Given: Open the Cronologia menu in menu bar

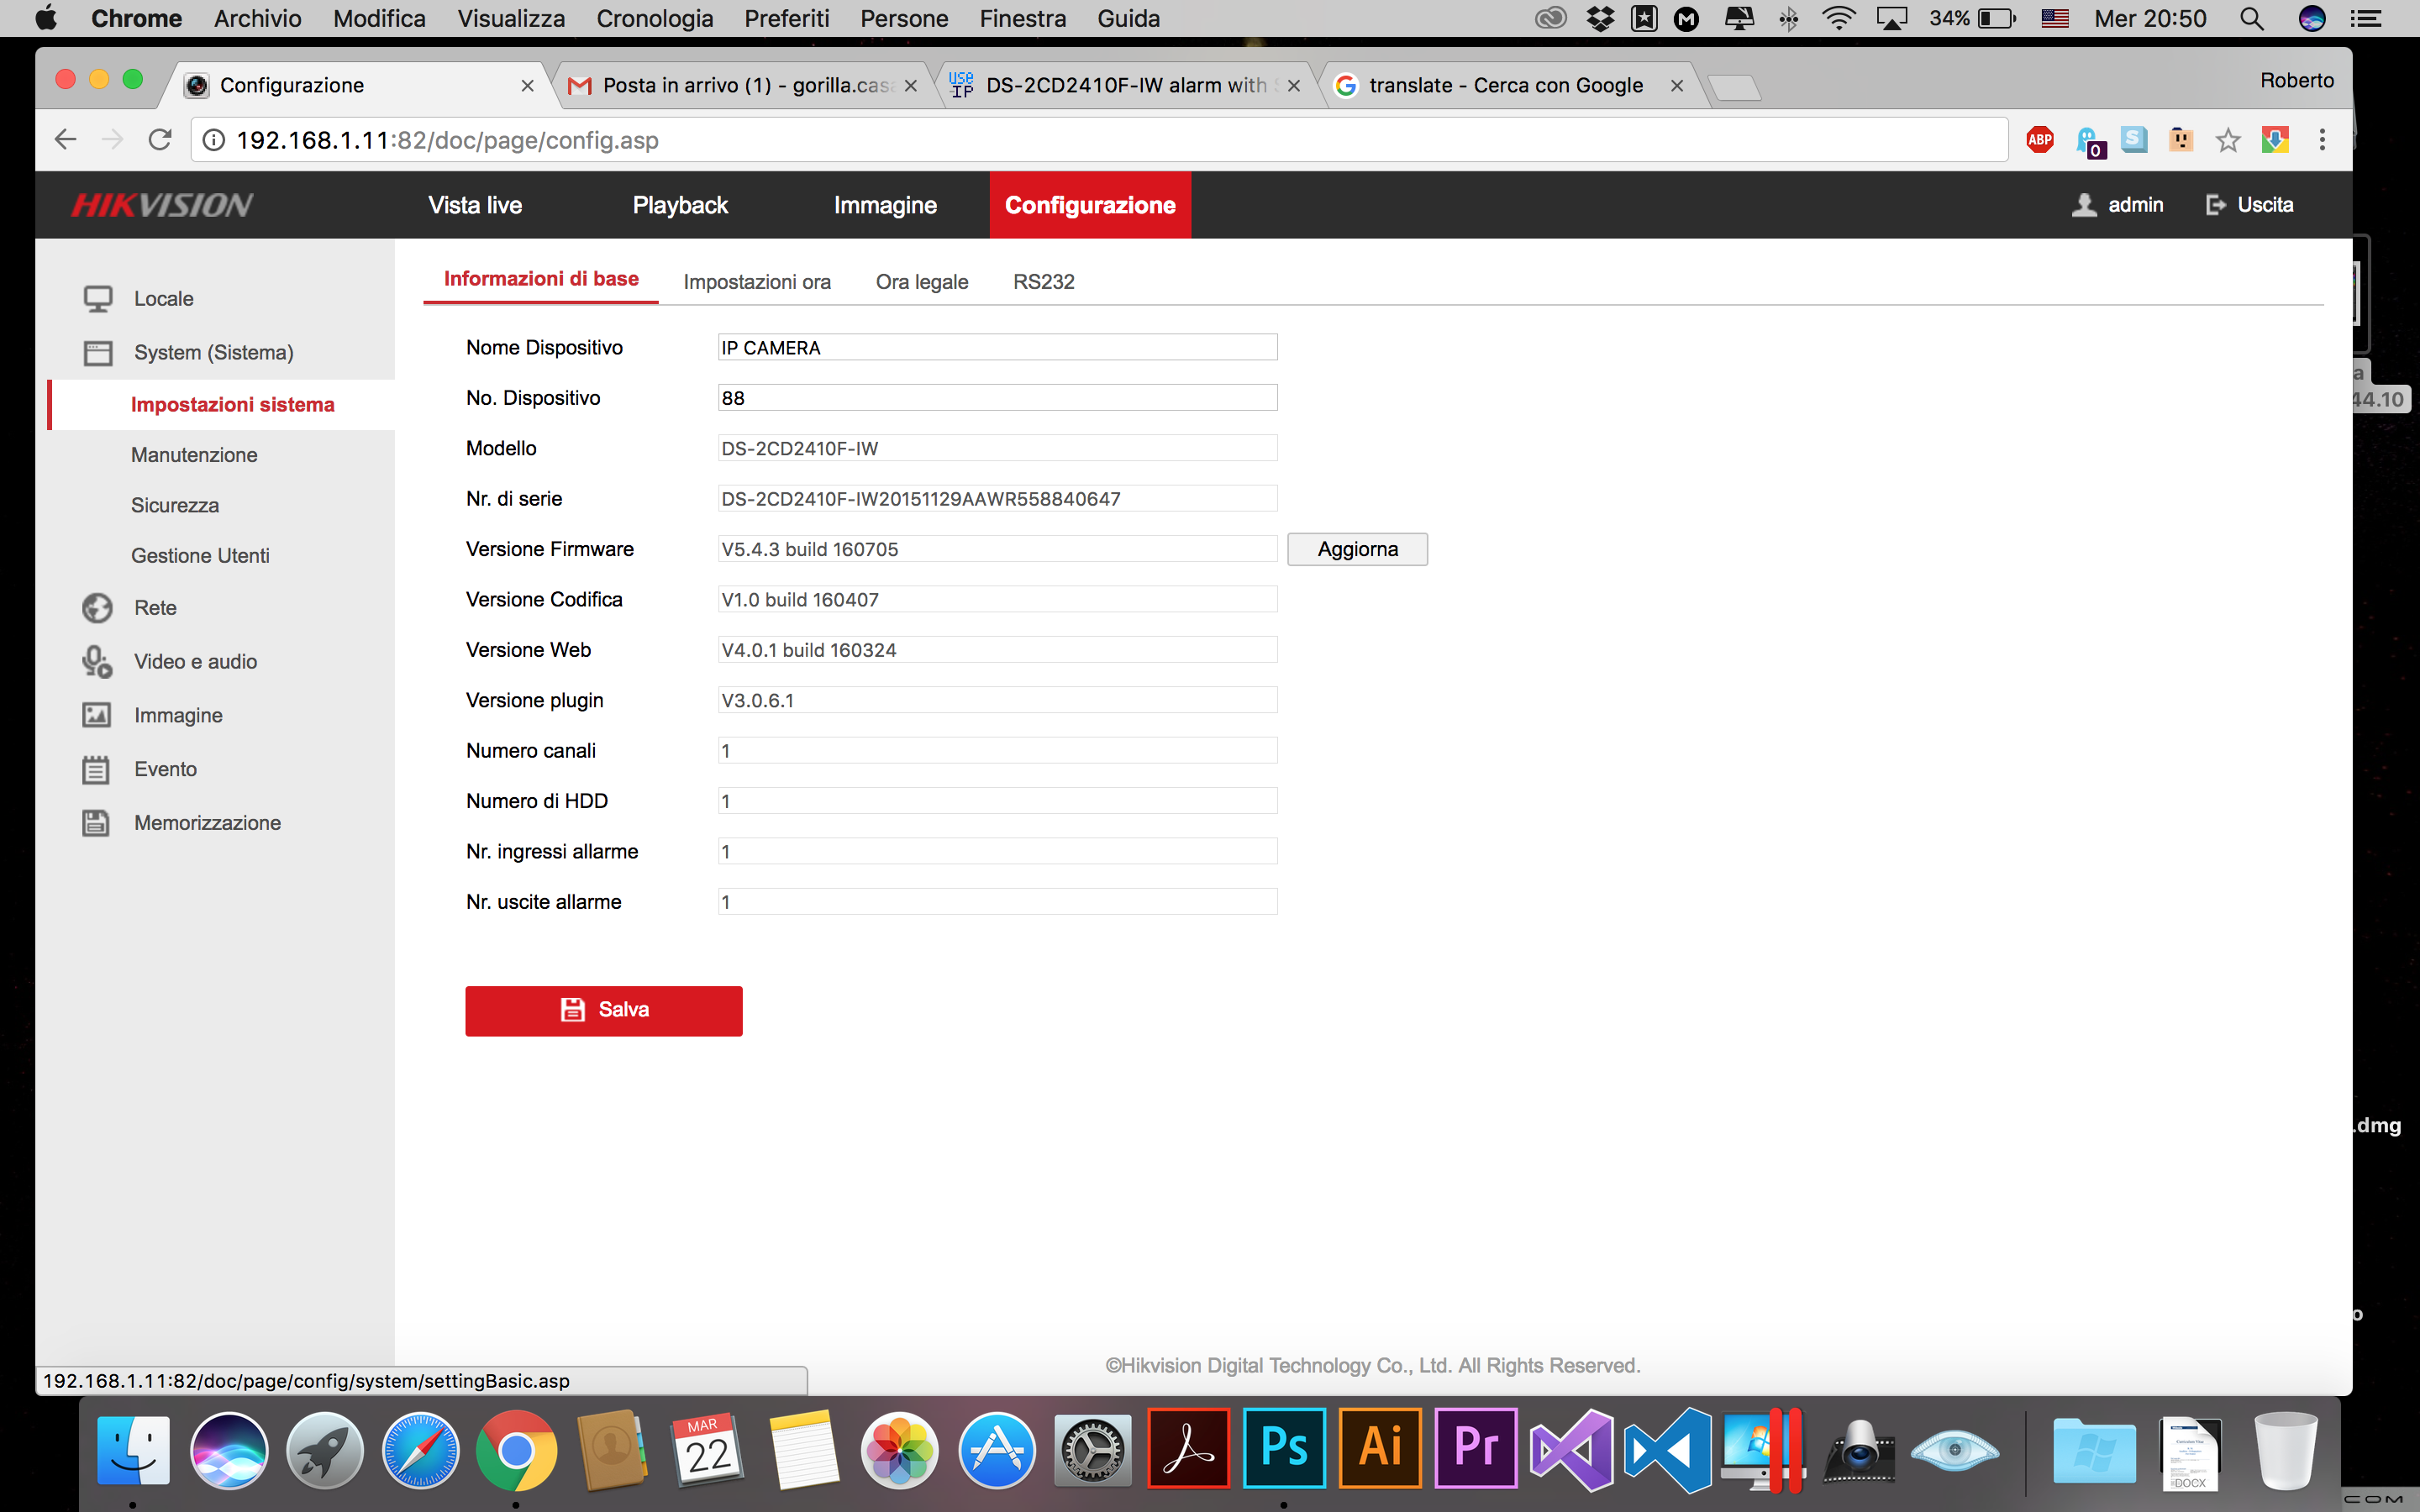Looking at the screenshot, I should coord(654,18).
